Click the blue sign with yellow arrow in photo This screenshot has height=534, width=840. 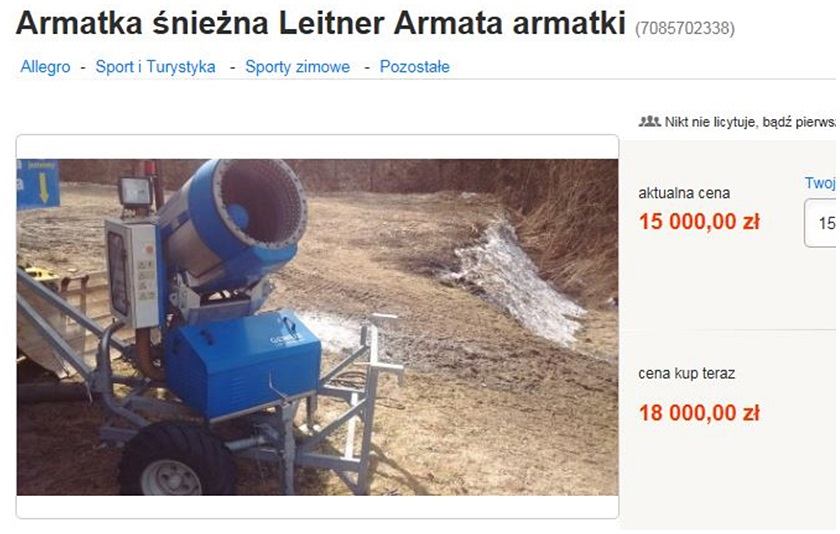pyautogui.click(x=38, y=184)
